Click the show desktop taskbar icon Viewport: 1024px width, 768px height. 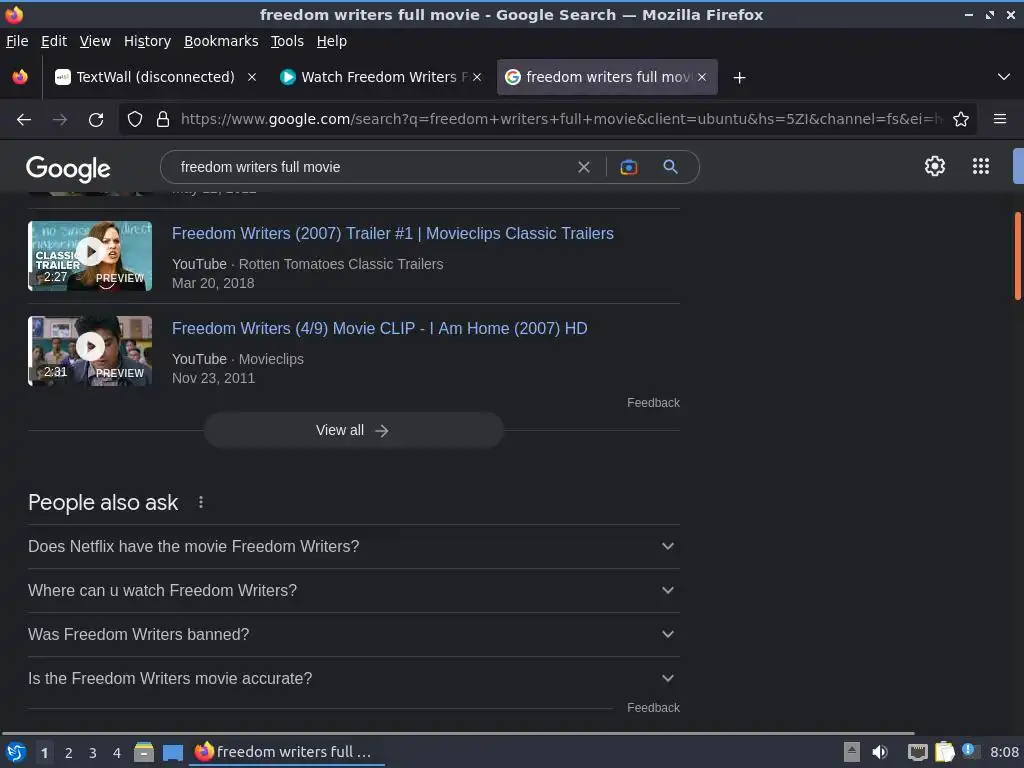point(172,753)
